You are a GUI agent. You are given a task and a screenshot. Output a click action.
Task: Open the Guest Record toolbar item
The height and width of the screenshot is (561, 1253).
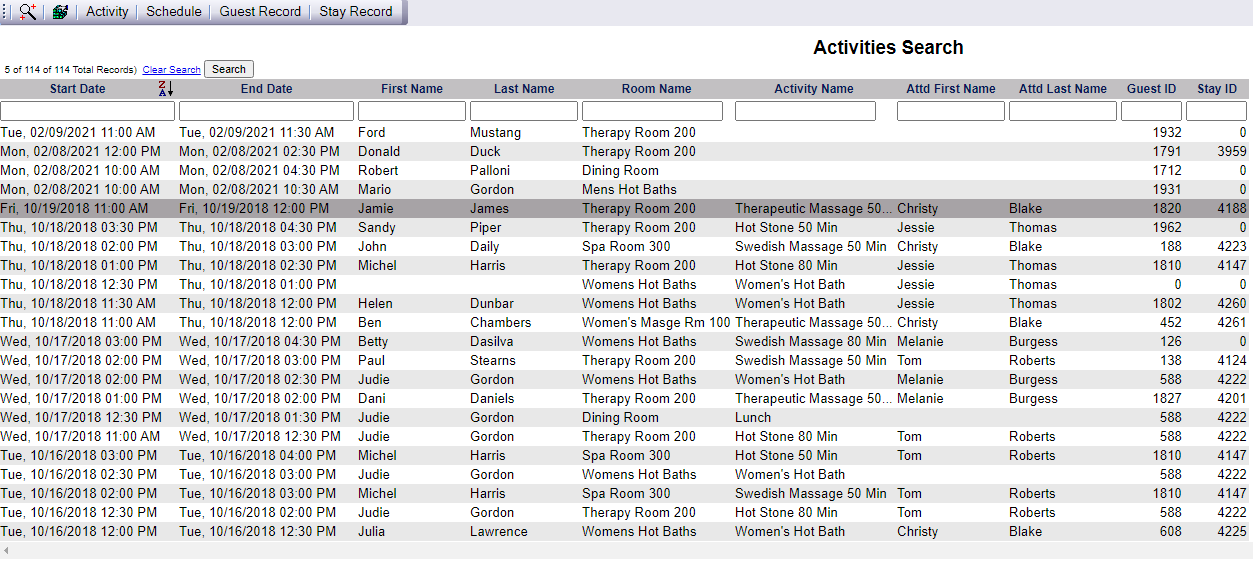pos(260,12)
